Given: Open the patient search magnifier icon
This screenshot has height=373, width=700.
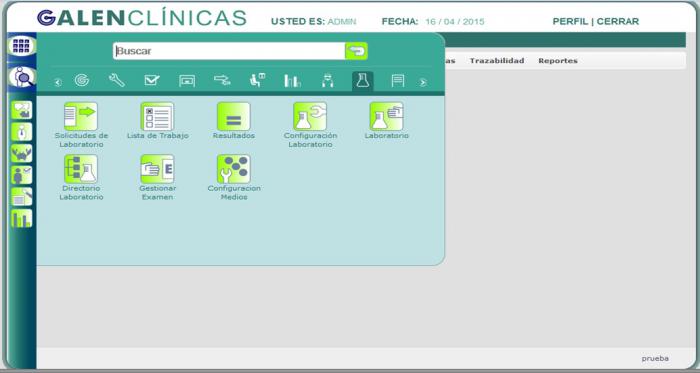Looking at the screenshot, I should [x=21, y=77].
